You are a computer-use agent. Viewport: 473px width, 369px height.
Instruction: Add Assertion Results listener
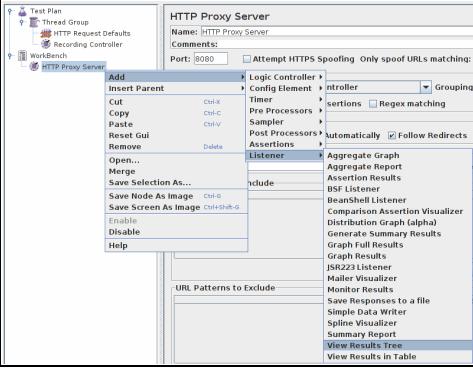pyautogui.click(x=398, y=178)
